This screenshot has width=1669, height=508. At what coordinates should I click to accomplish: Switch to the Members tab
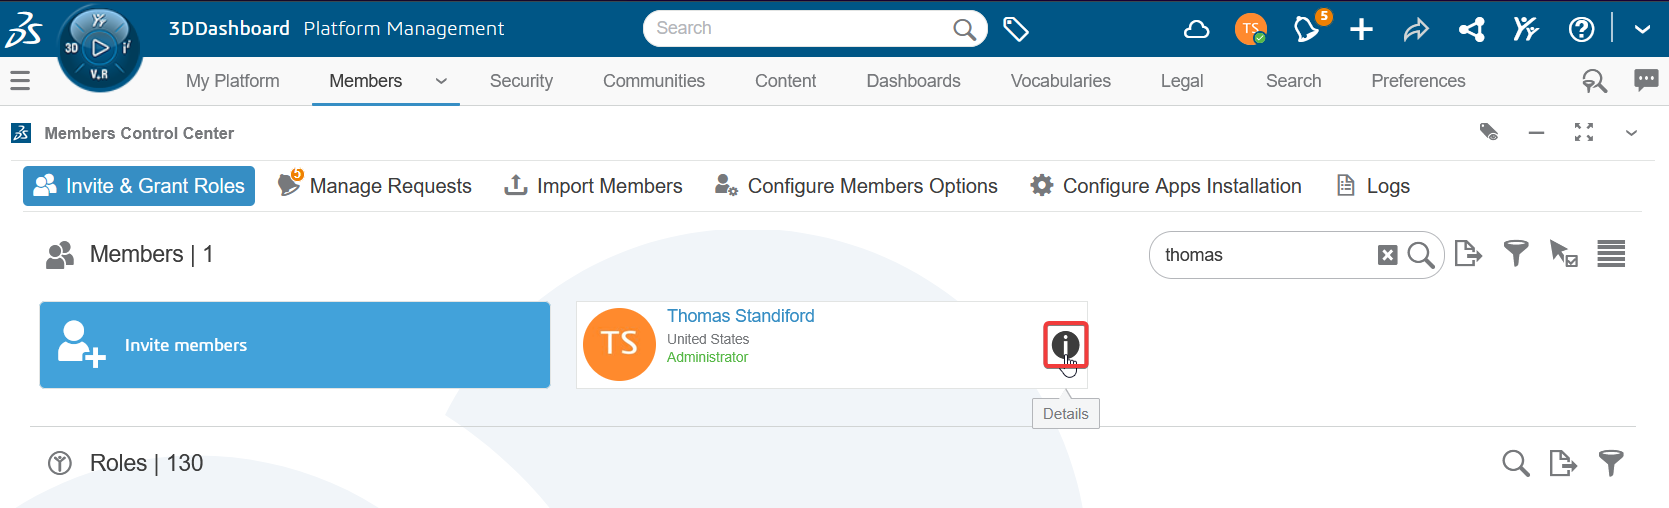pos(366,81)
